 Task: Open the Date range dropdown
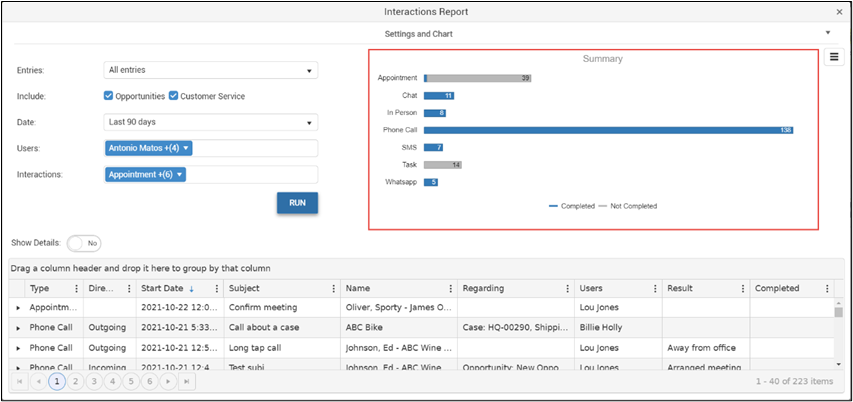[211, 122]
